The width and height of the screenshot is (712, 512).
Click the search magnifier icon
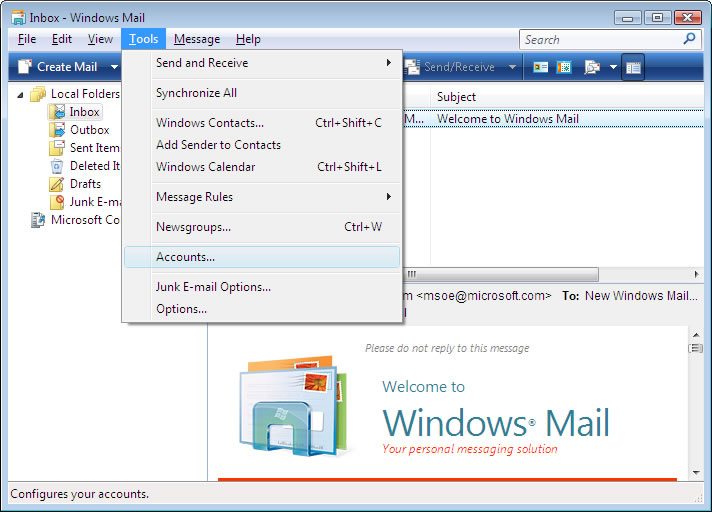point(689,39)
